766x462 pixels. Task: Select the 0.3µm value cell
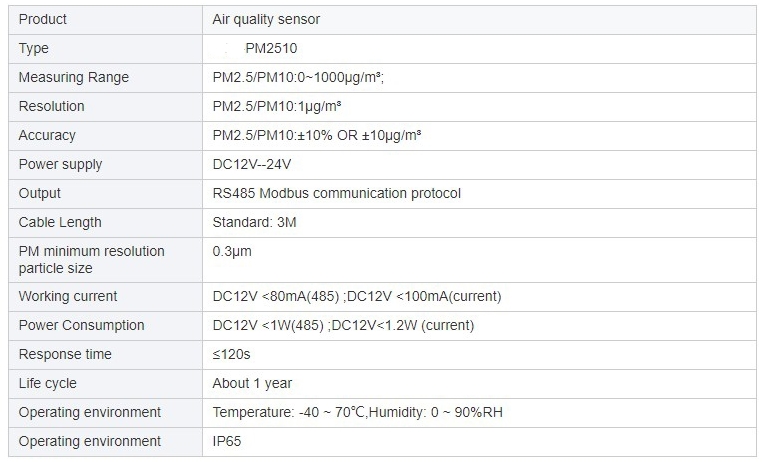click(x=232, y=251)
